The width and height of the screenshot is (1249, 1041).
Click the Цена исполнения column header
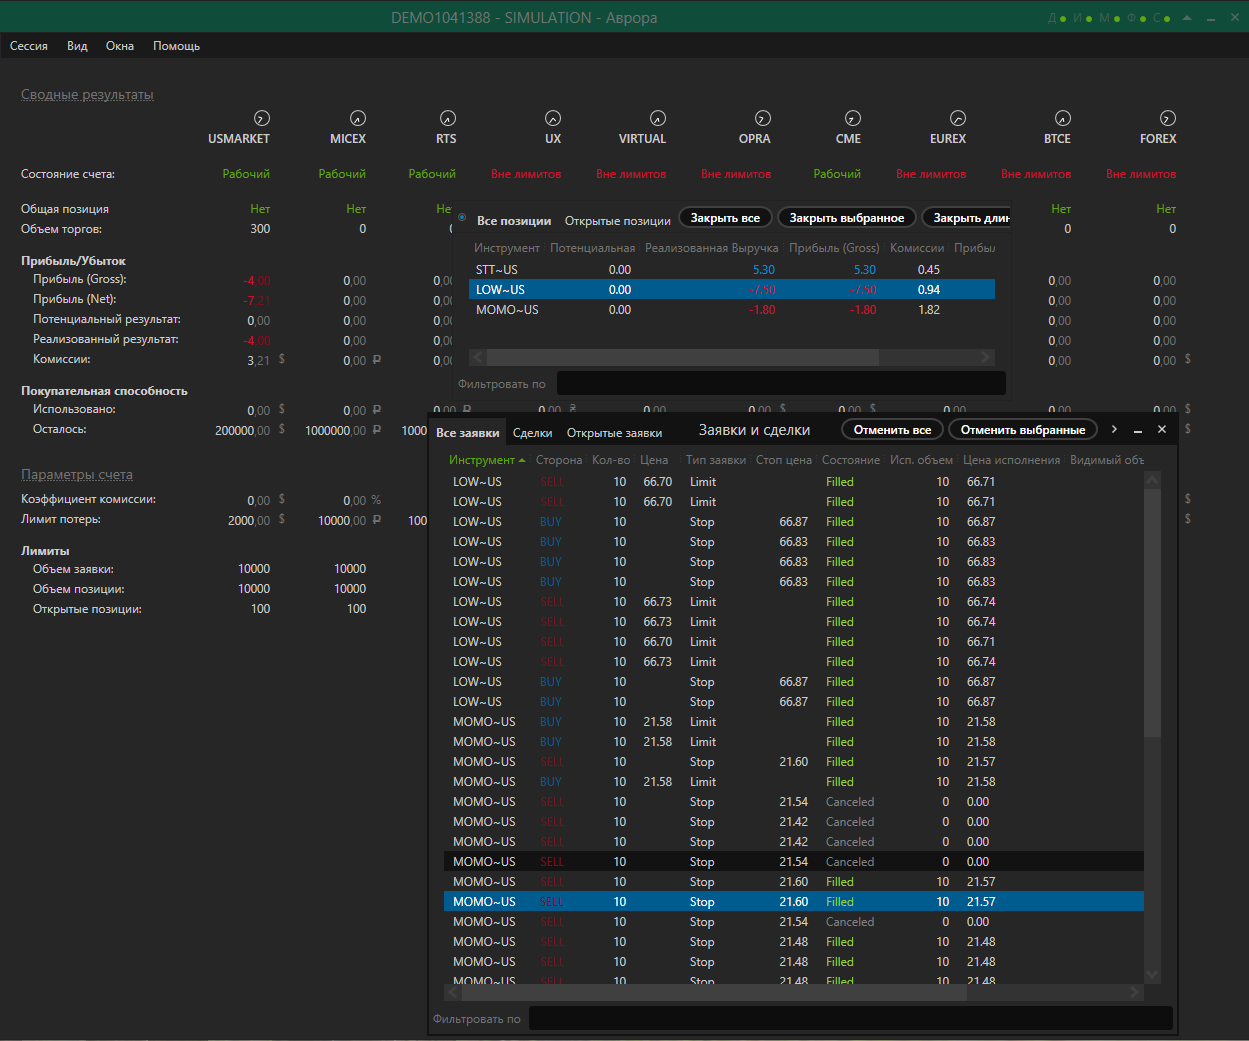pyautogui.click(x=1011, y=460)
